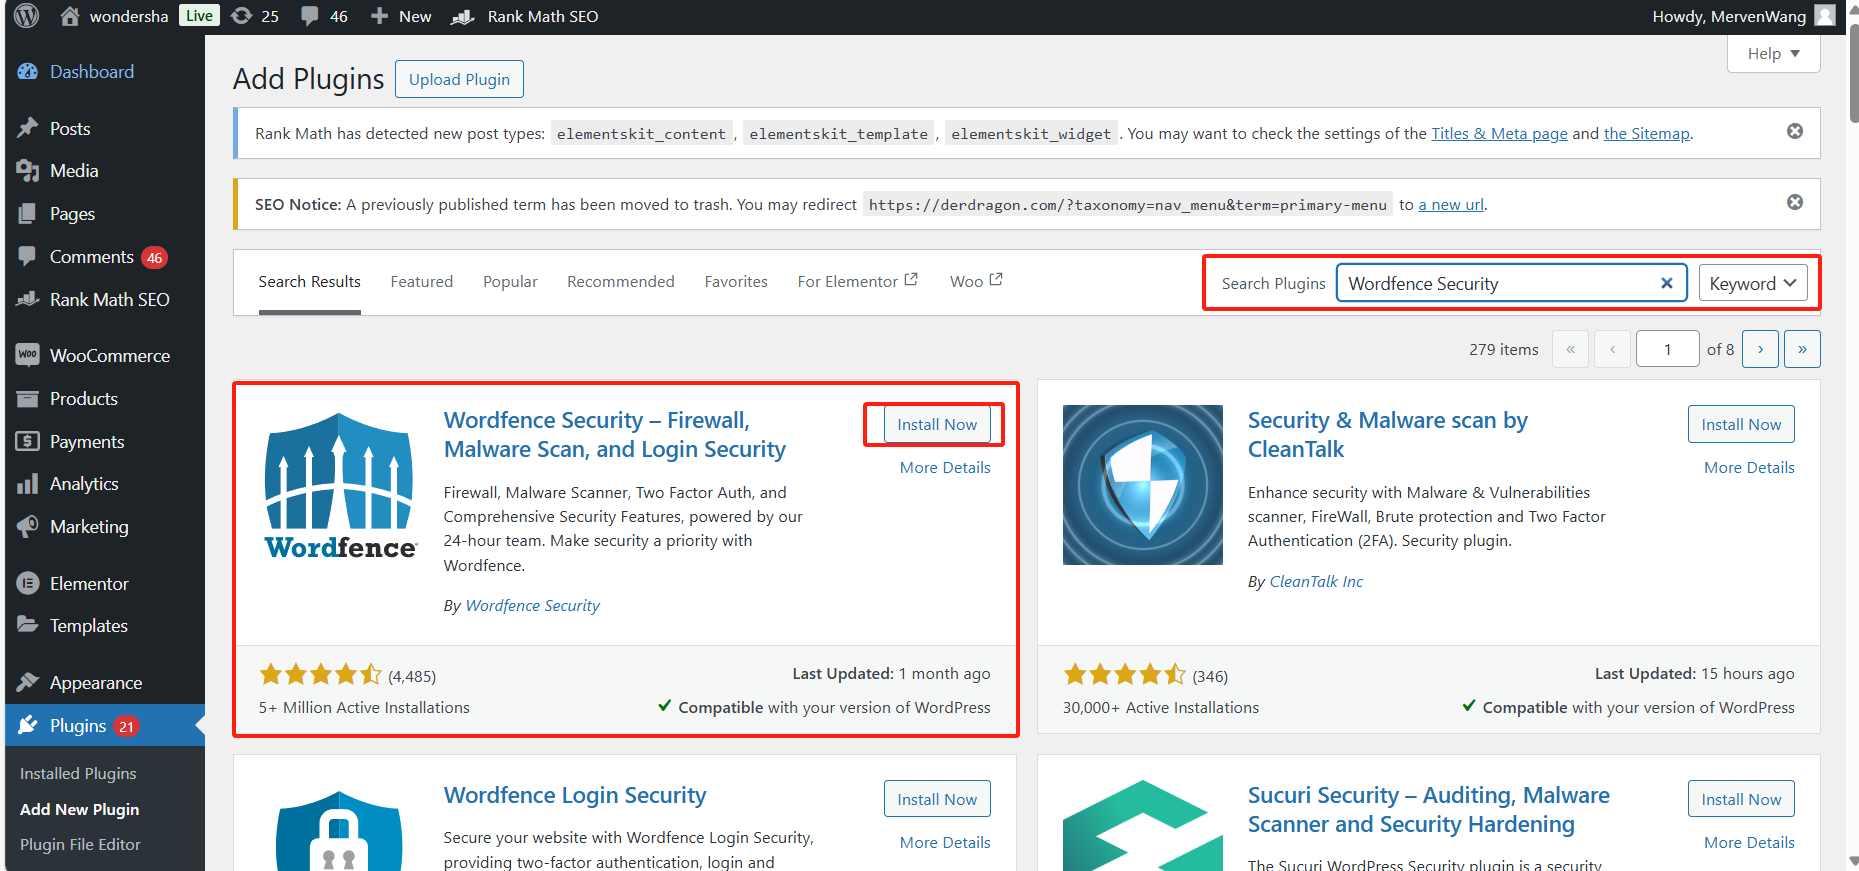
Task: Install the CleanTalk Security plugin now
Action: tap(1741, 424)
